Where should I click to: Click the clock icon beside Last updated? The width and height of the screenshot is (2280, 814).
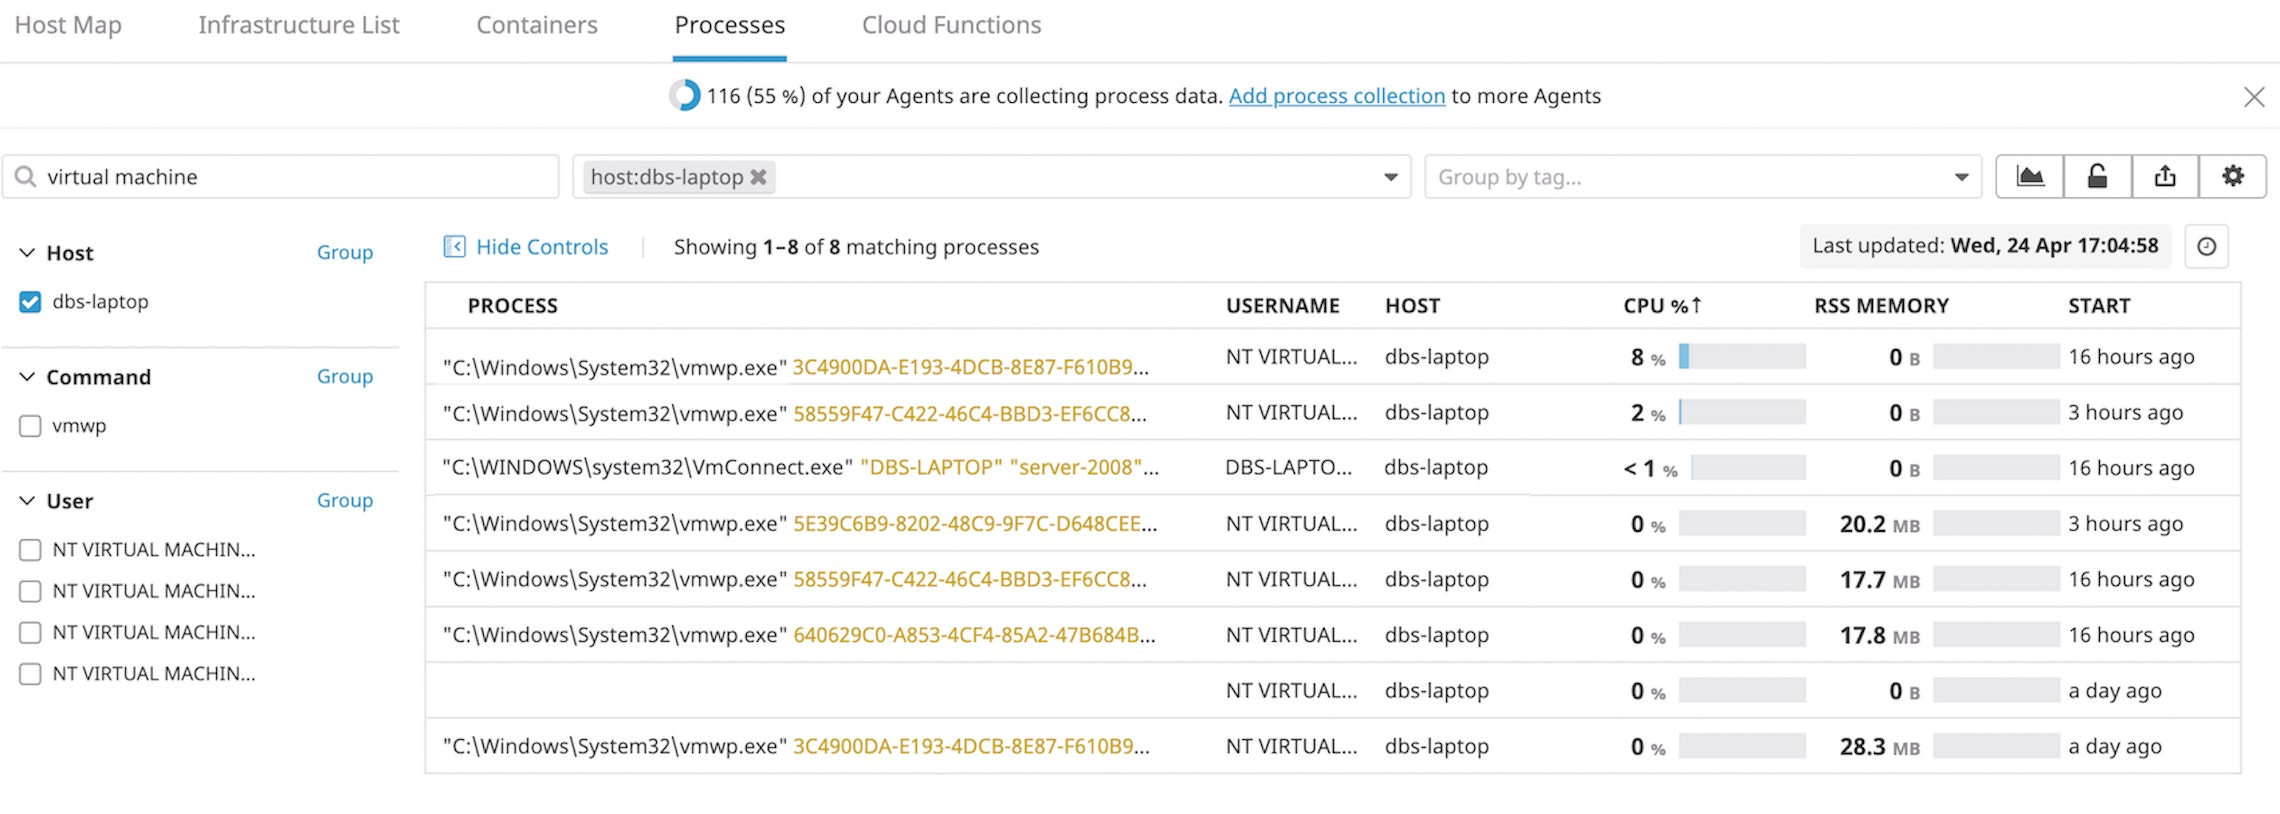click(2206, 247)
